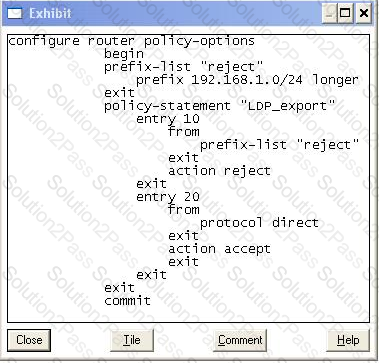Close the Exhibit window with X
The width and height of the screenshot is (379, 363).
point(363,13)
